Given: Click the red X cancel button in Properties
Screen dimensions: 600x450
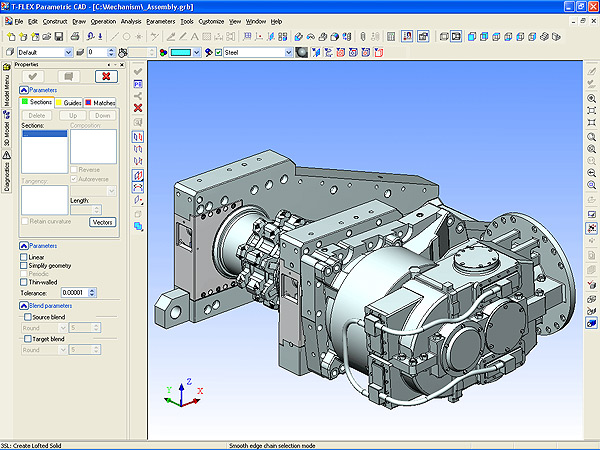Looking at the screenshot, I should point(104,76).
